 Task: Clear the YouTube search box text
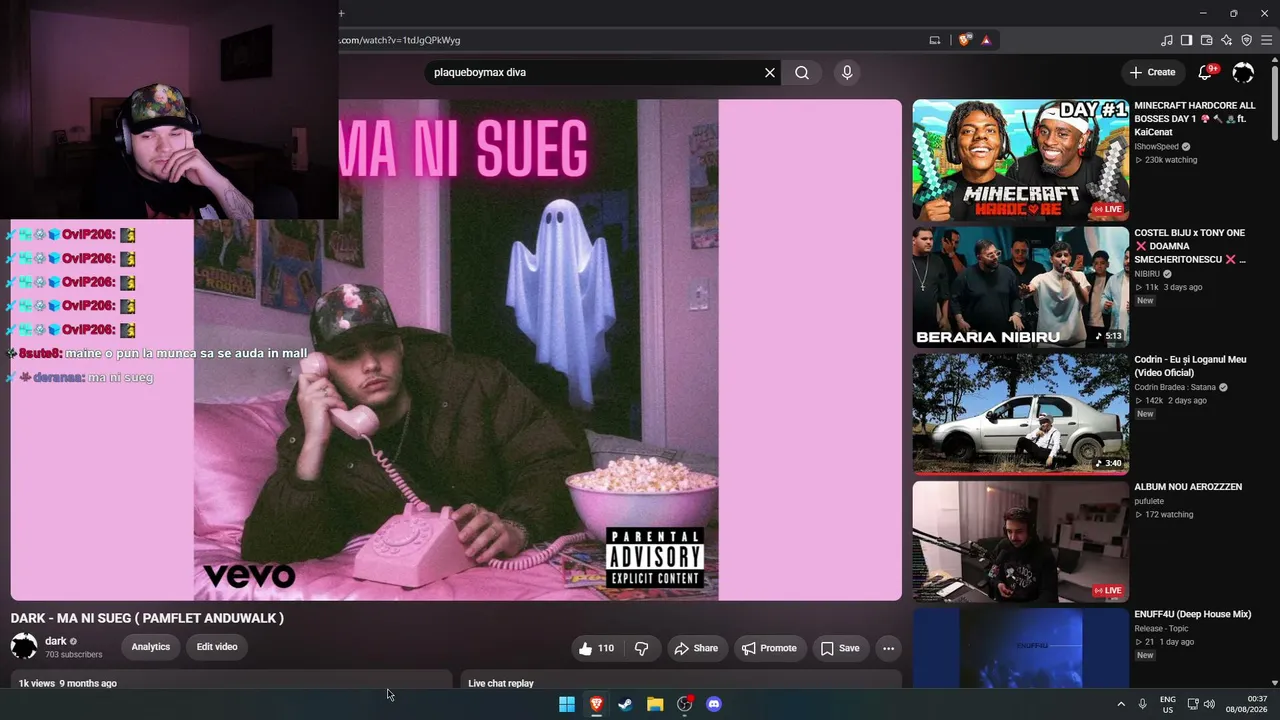tap(770, 72)
